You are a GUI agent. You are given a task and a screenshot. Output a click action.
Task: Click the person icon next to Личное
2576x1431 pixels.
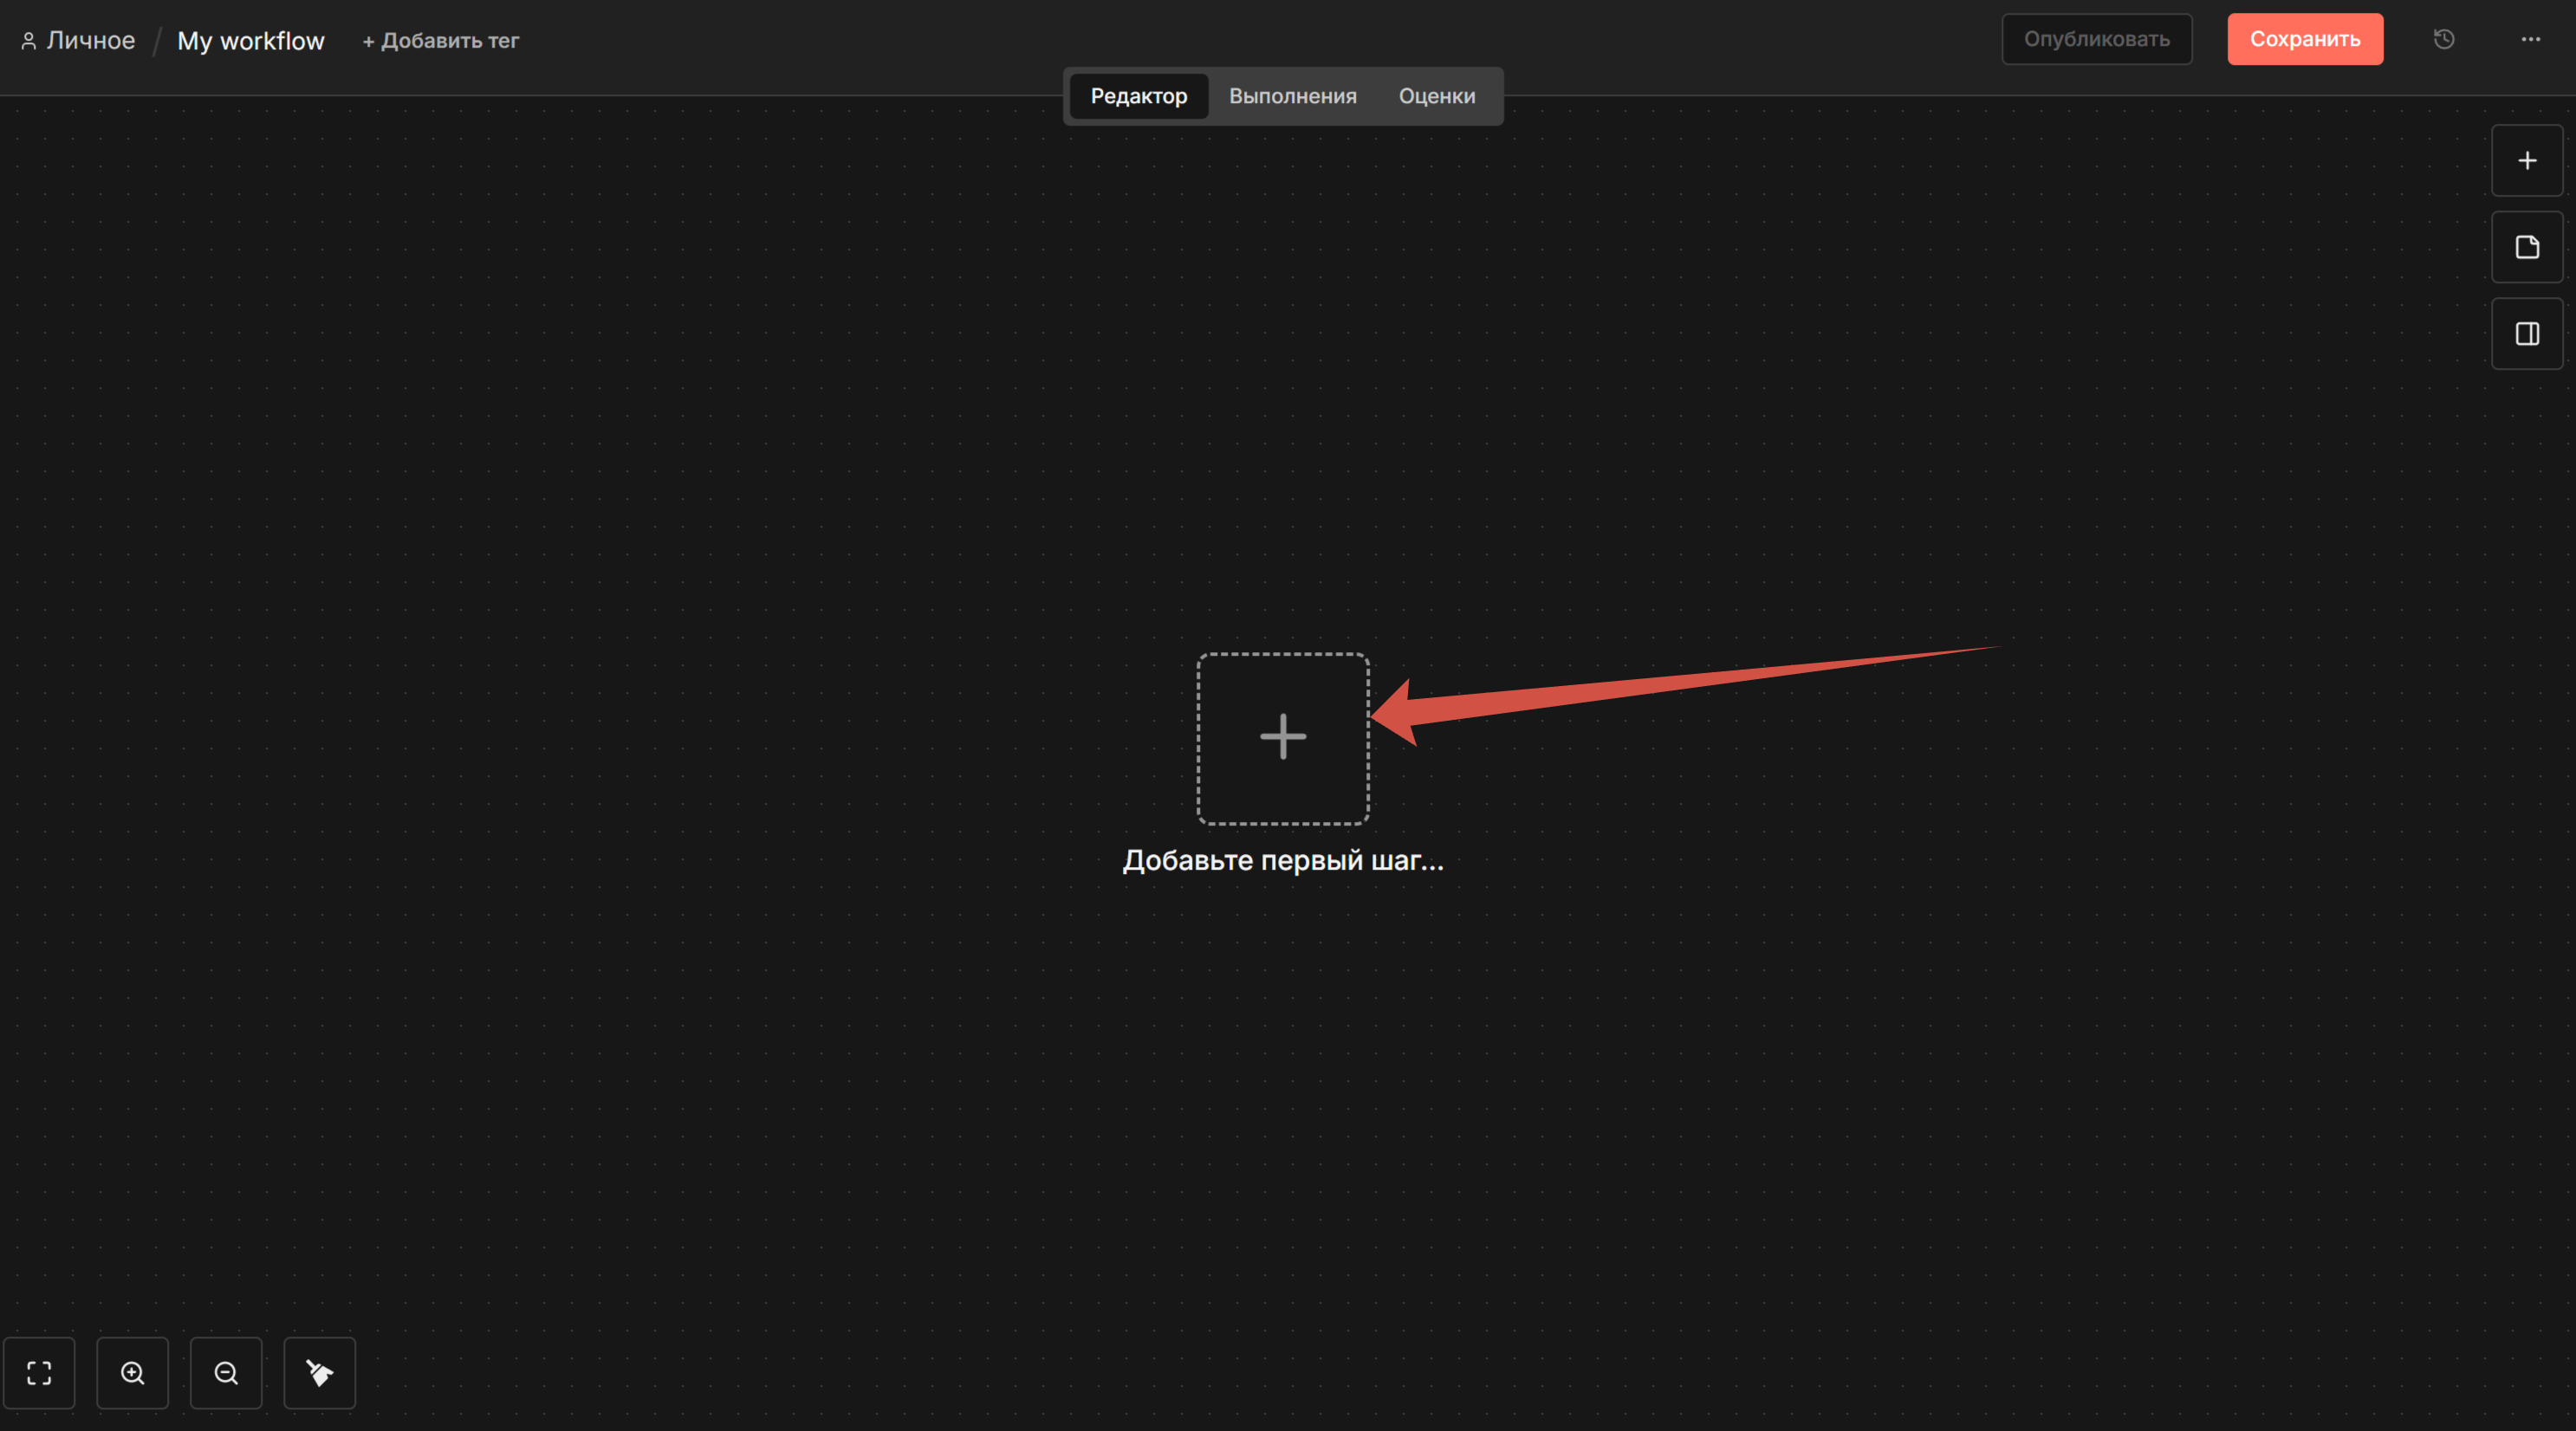pos(29,41)
